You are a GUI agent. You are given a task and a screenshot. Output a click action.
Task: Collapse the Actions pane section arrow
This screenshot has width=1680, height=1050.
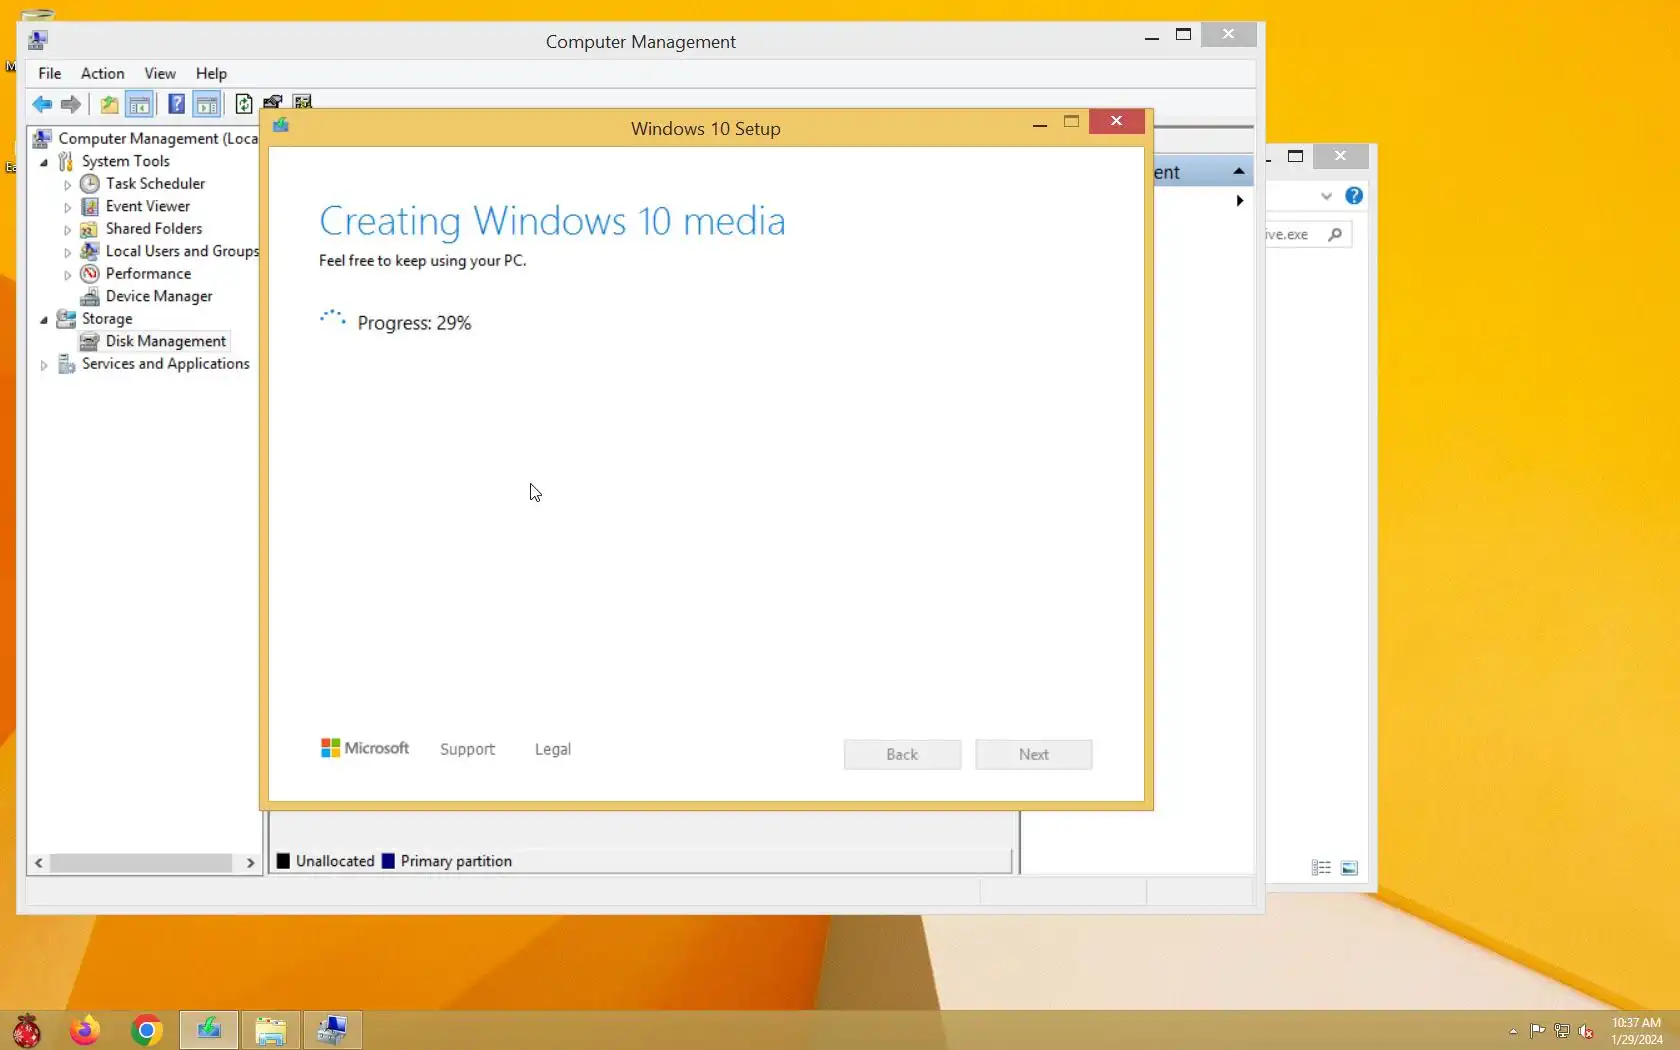[1239, 171]
